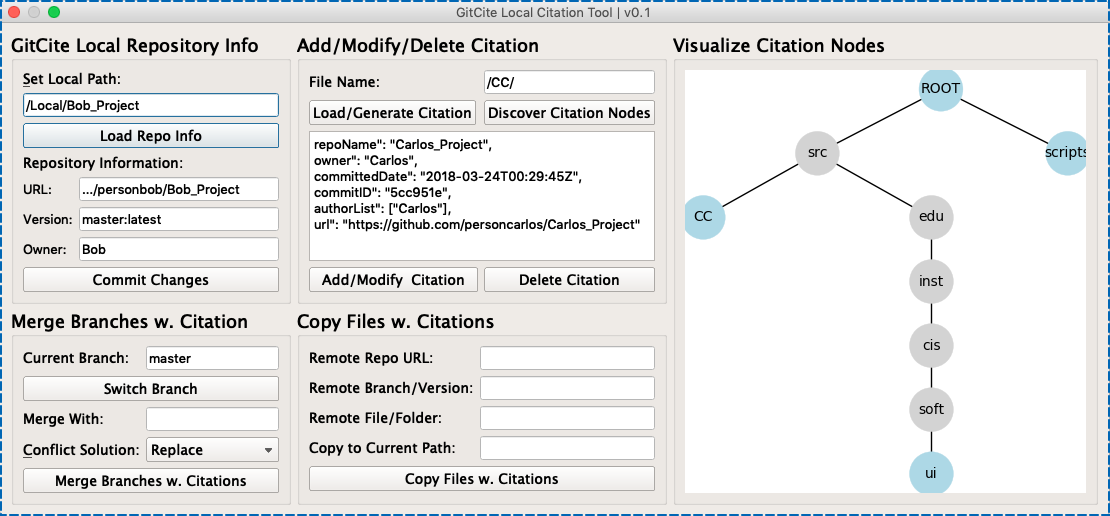Select the inst node circle
Image resolution: width=1110 pixels, height=516 pixels.
[931, 281]
